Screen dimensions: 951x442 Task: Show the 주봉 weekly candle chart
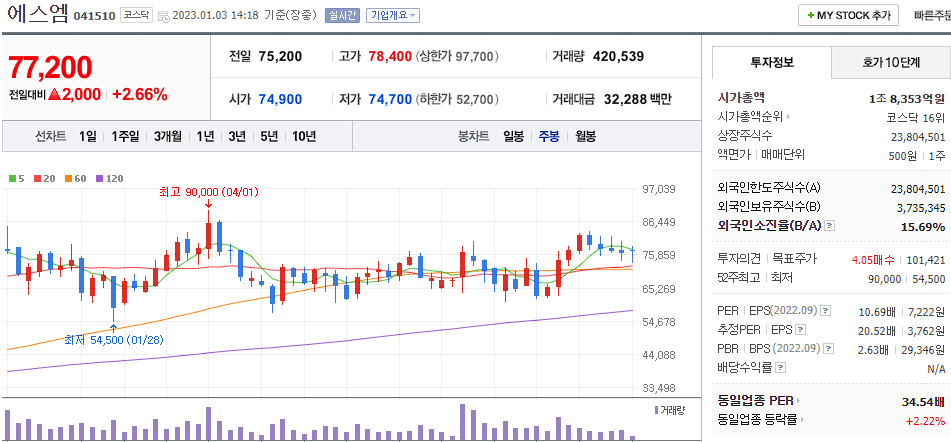tap(549, 136)
